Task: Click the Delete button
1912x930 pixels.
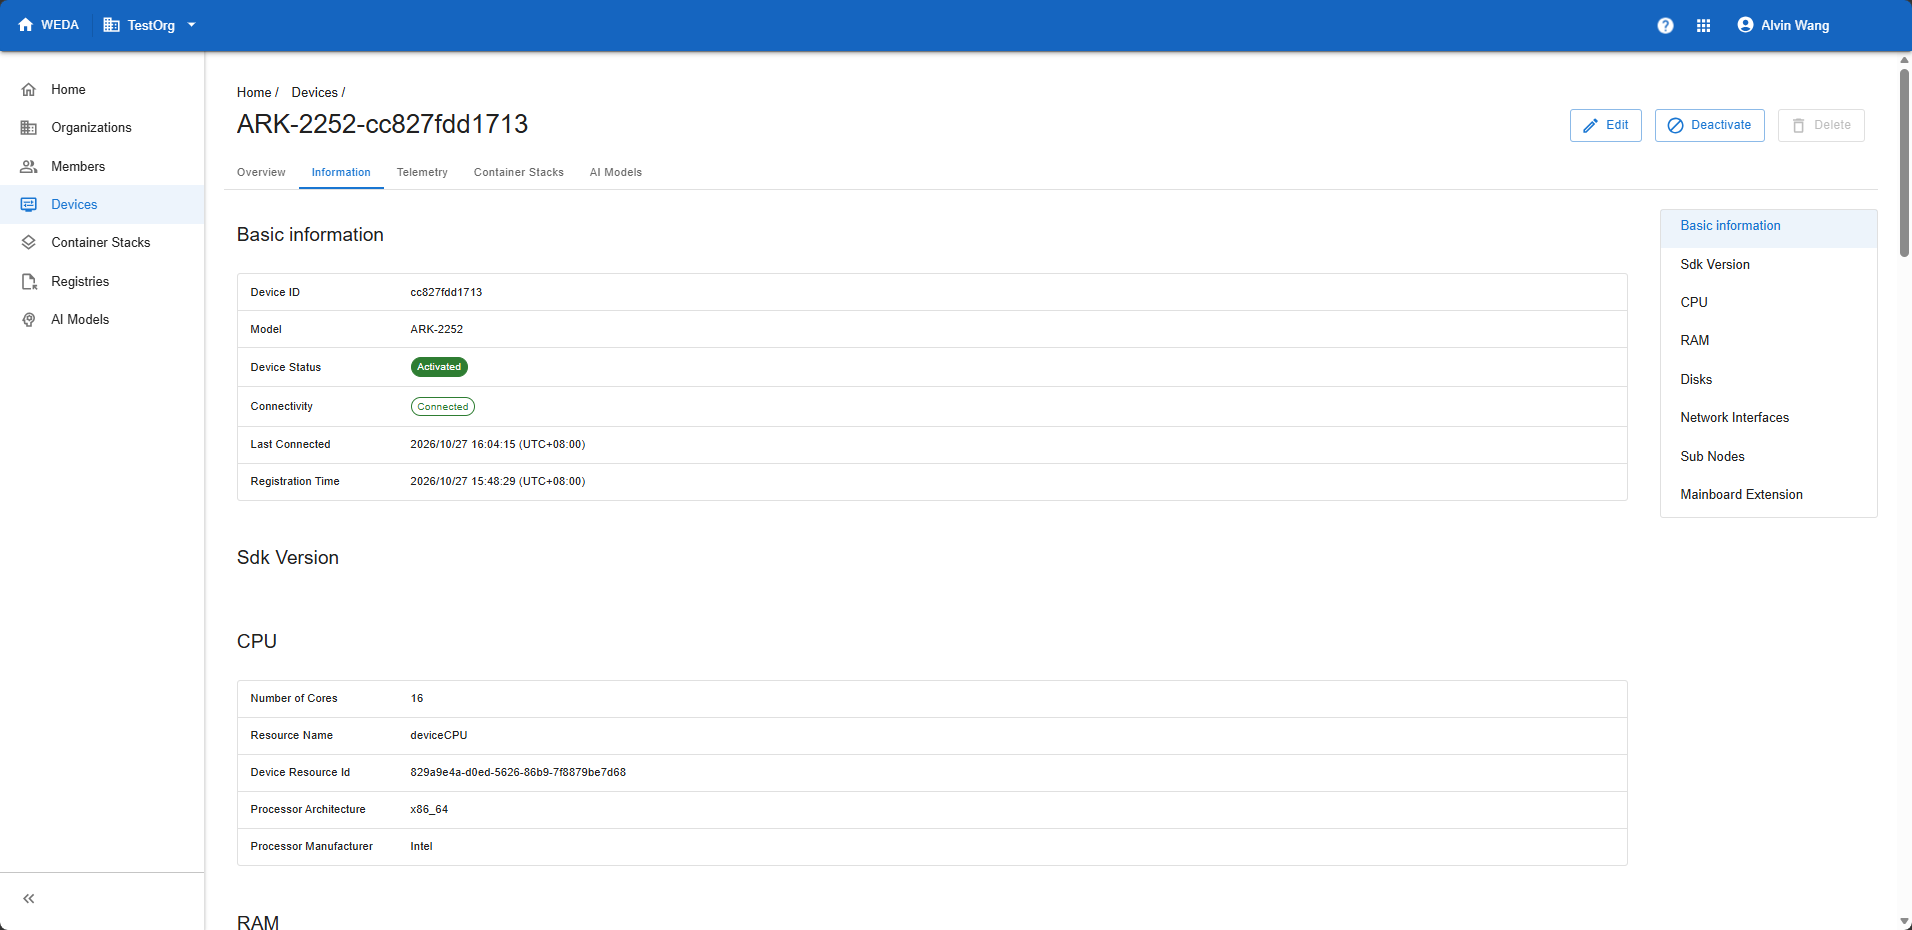Action: point(1821,125)
